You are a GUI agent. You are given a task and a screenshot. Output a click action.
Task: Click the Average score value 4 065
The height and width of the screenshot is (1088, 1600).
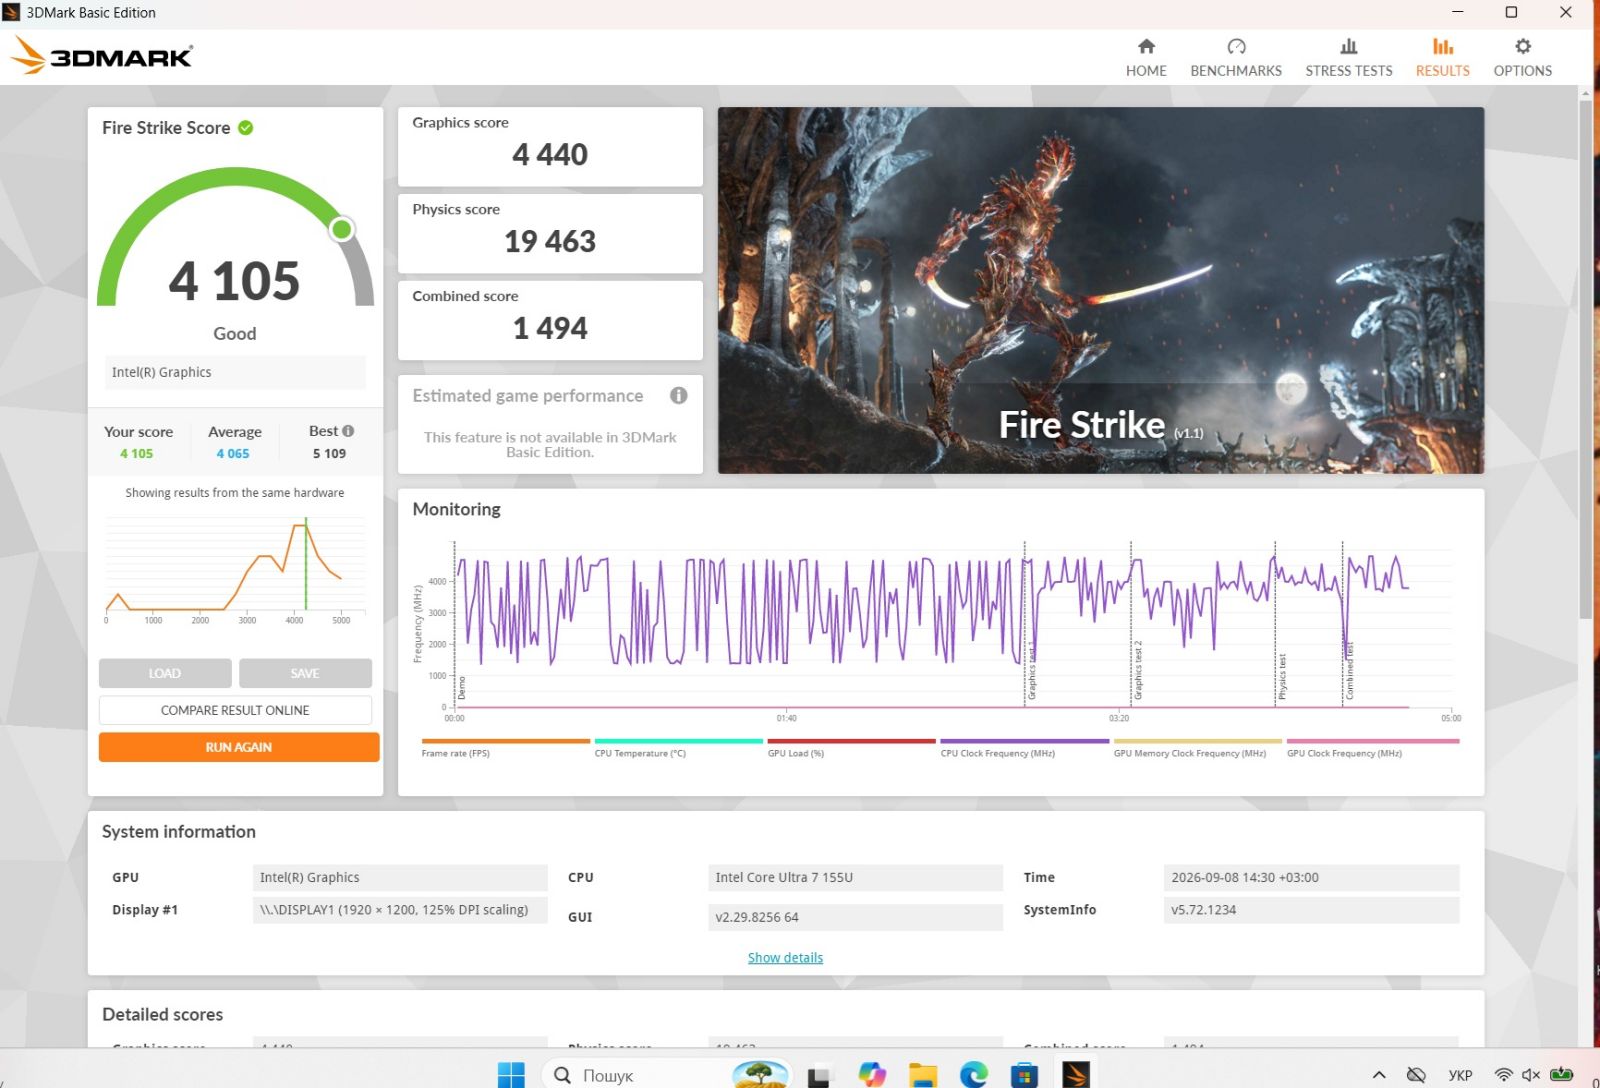tap(233, 454)
